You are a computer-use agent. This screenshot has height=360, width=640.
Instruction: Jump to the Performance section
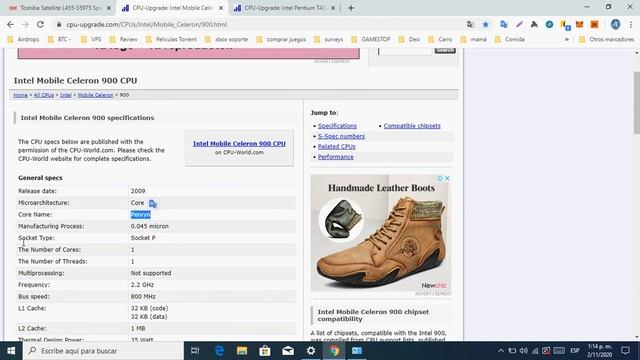point(336,157)
